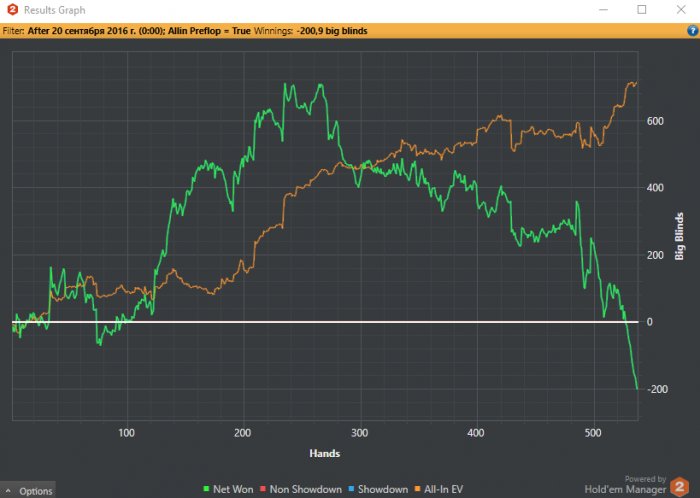Minimize the Results Graph window
Viewport: 700px width, 498px height.
pos(602,10)
